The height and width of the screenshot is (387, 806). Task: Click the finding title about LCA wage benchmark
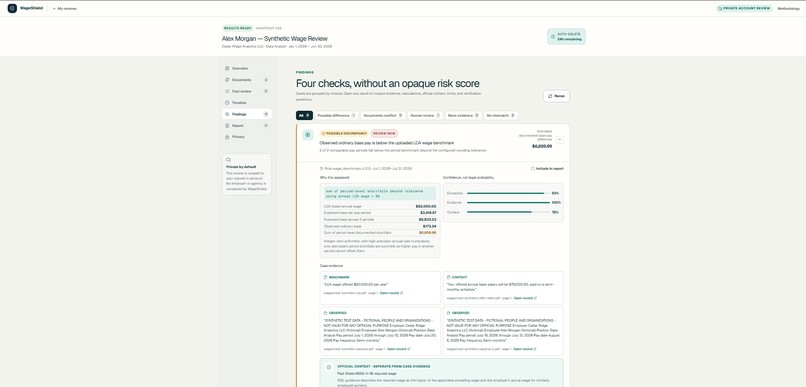[x=387, y=142]
